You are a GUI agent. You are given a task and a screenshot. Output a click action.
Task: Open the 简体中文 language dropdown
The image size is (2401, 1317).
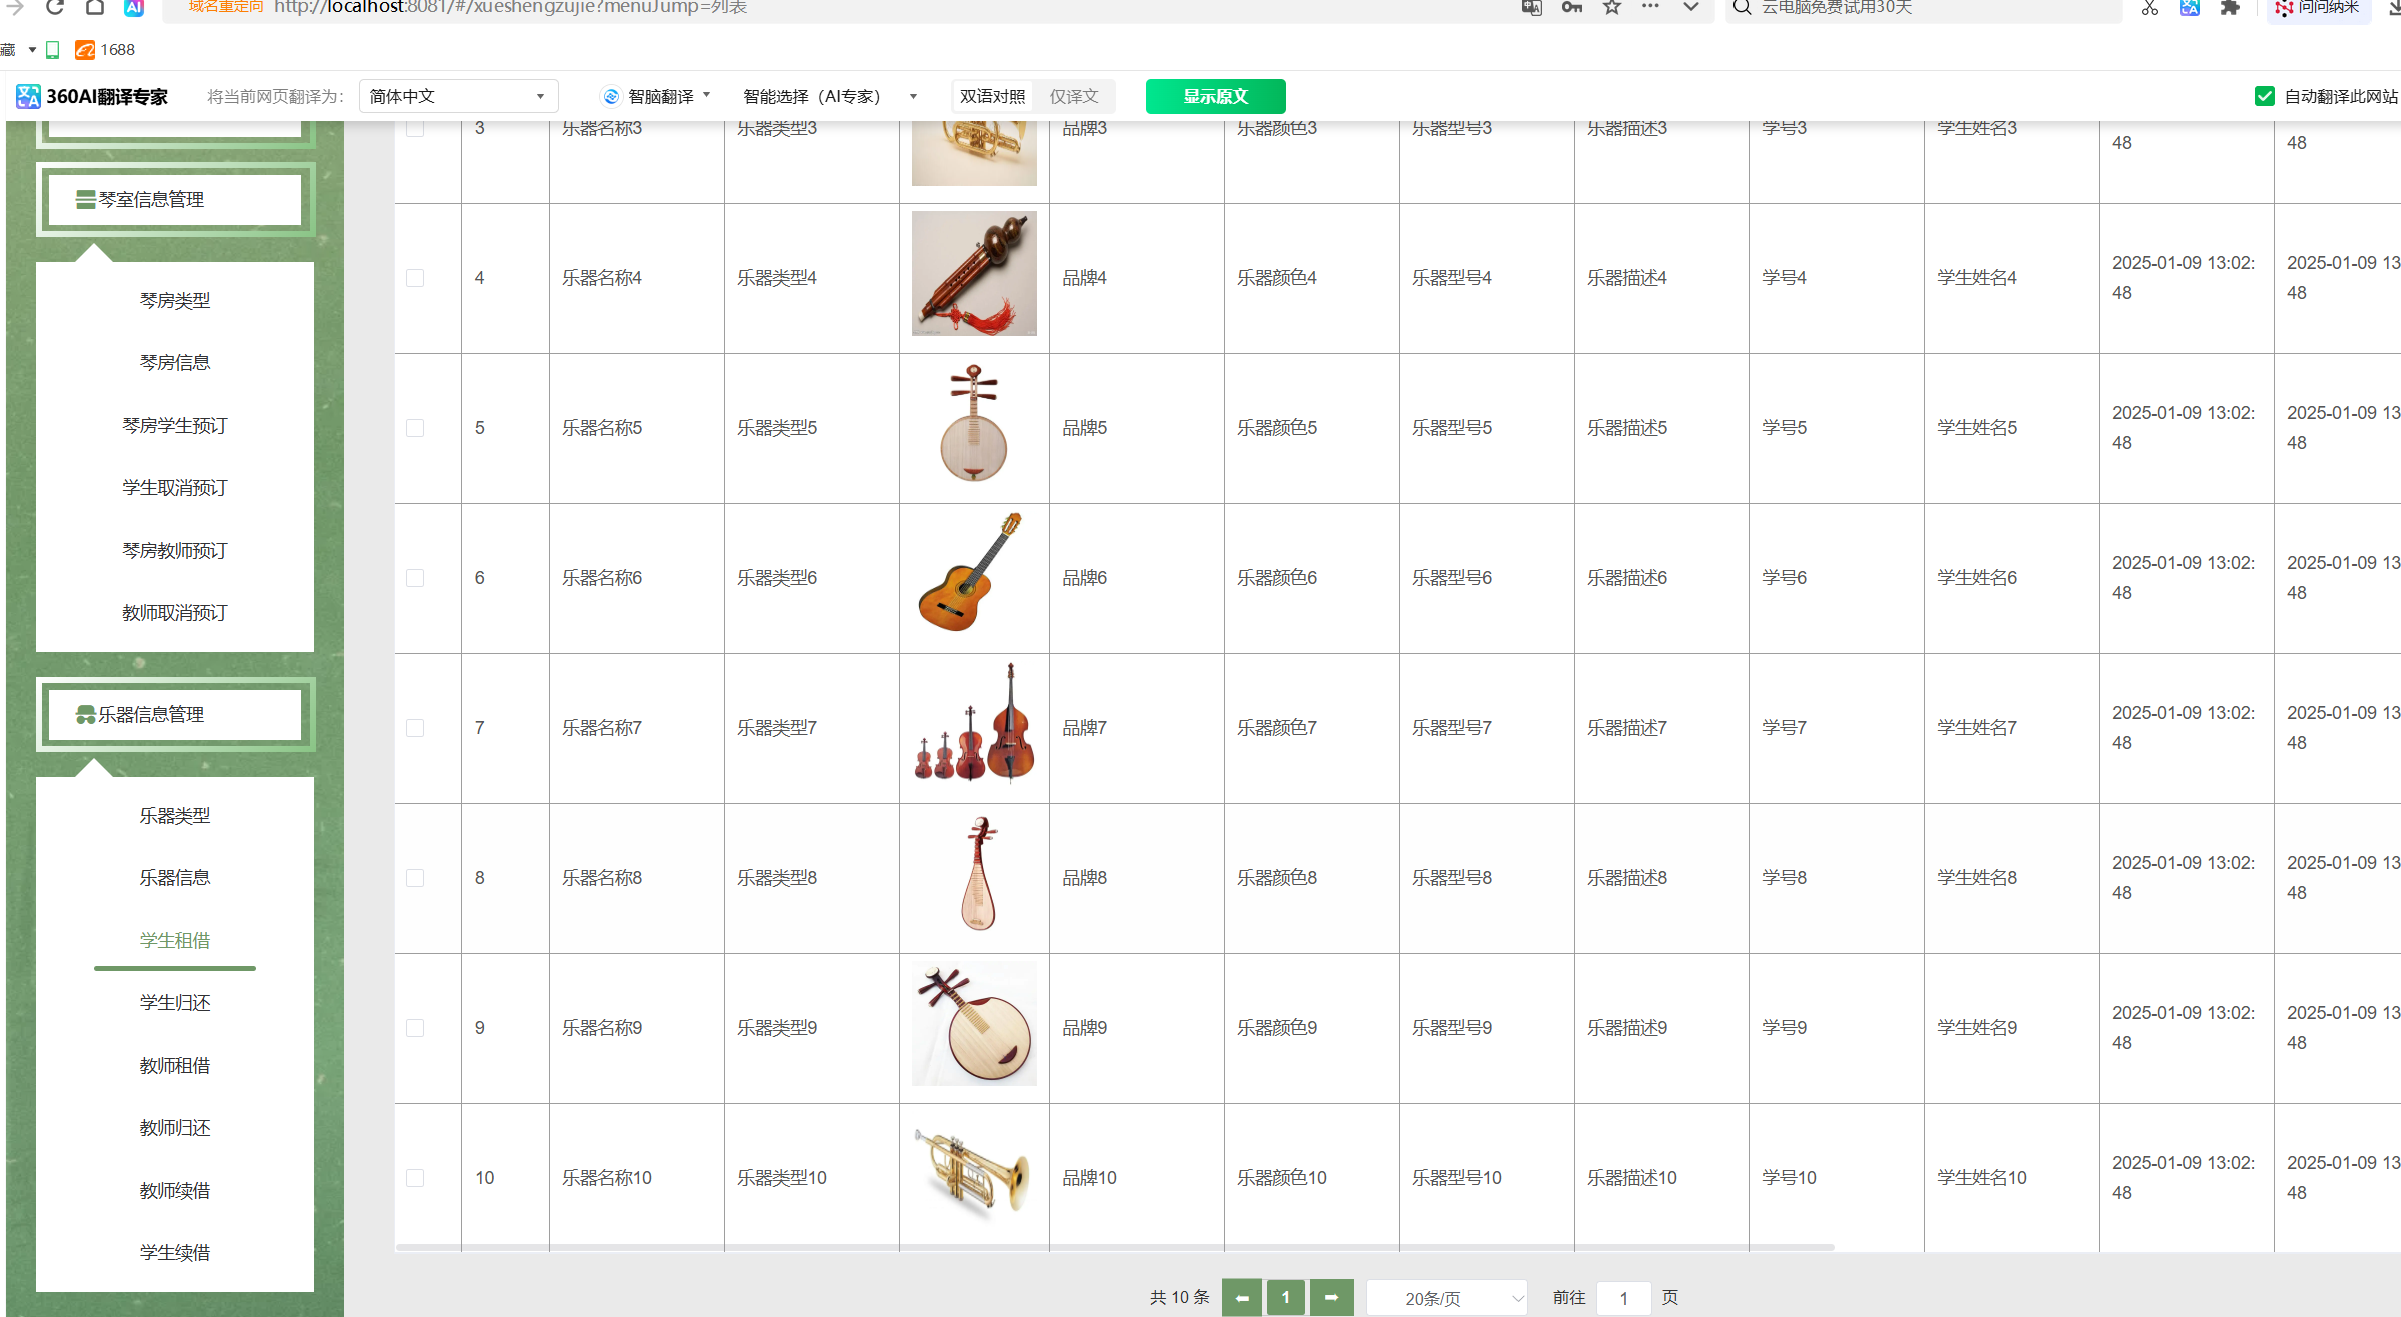pos(457,96)
